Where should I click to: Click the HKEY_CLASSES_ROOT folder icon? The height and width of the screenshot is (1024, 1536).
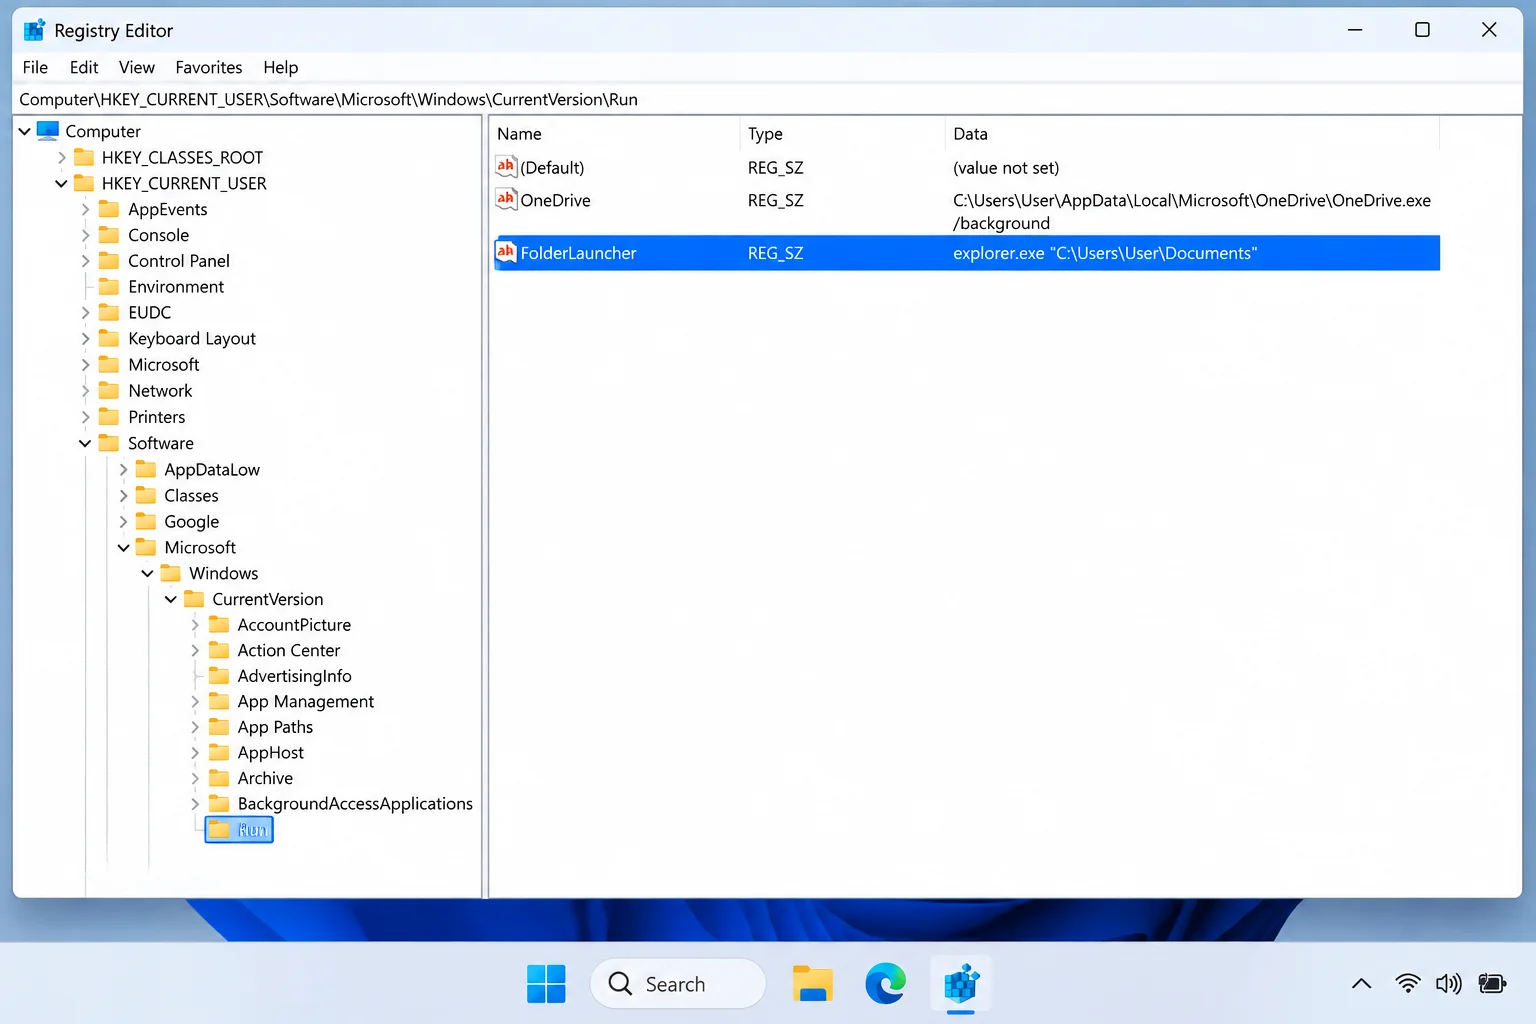(84, 157)
